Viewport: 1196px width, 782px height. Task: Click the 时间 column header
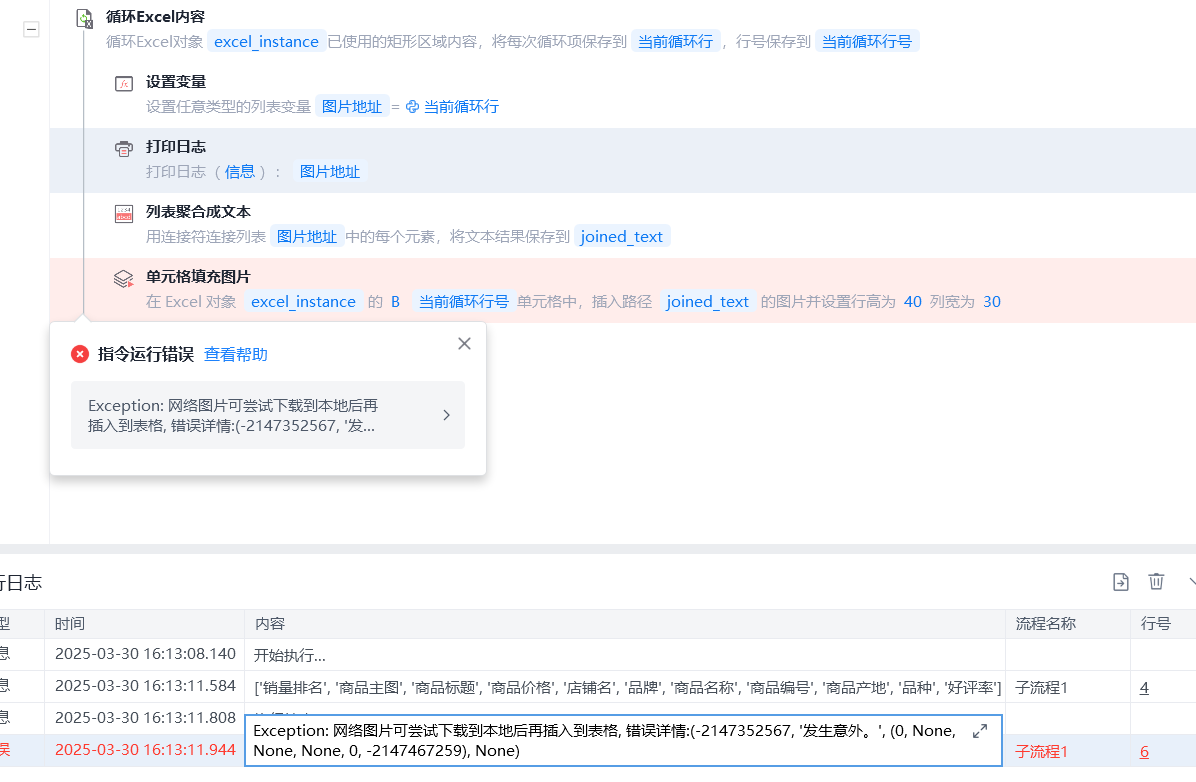tap(70, 624)
